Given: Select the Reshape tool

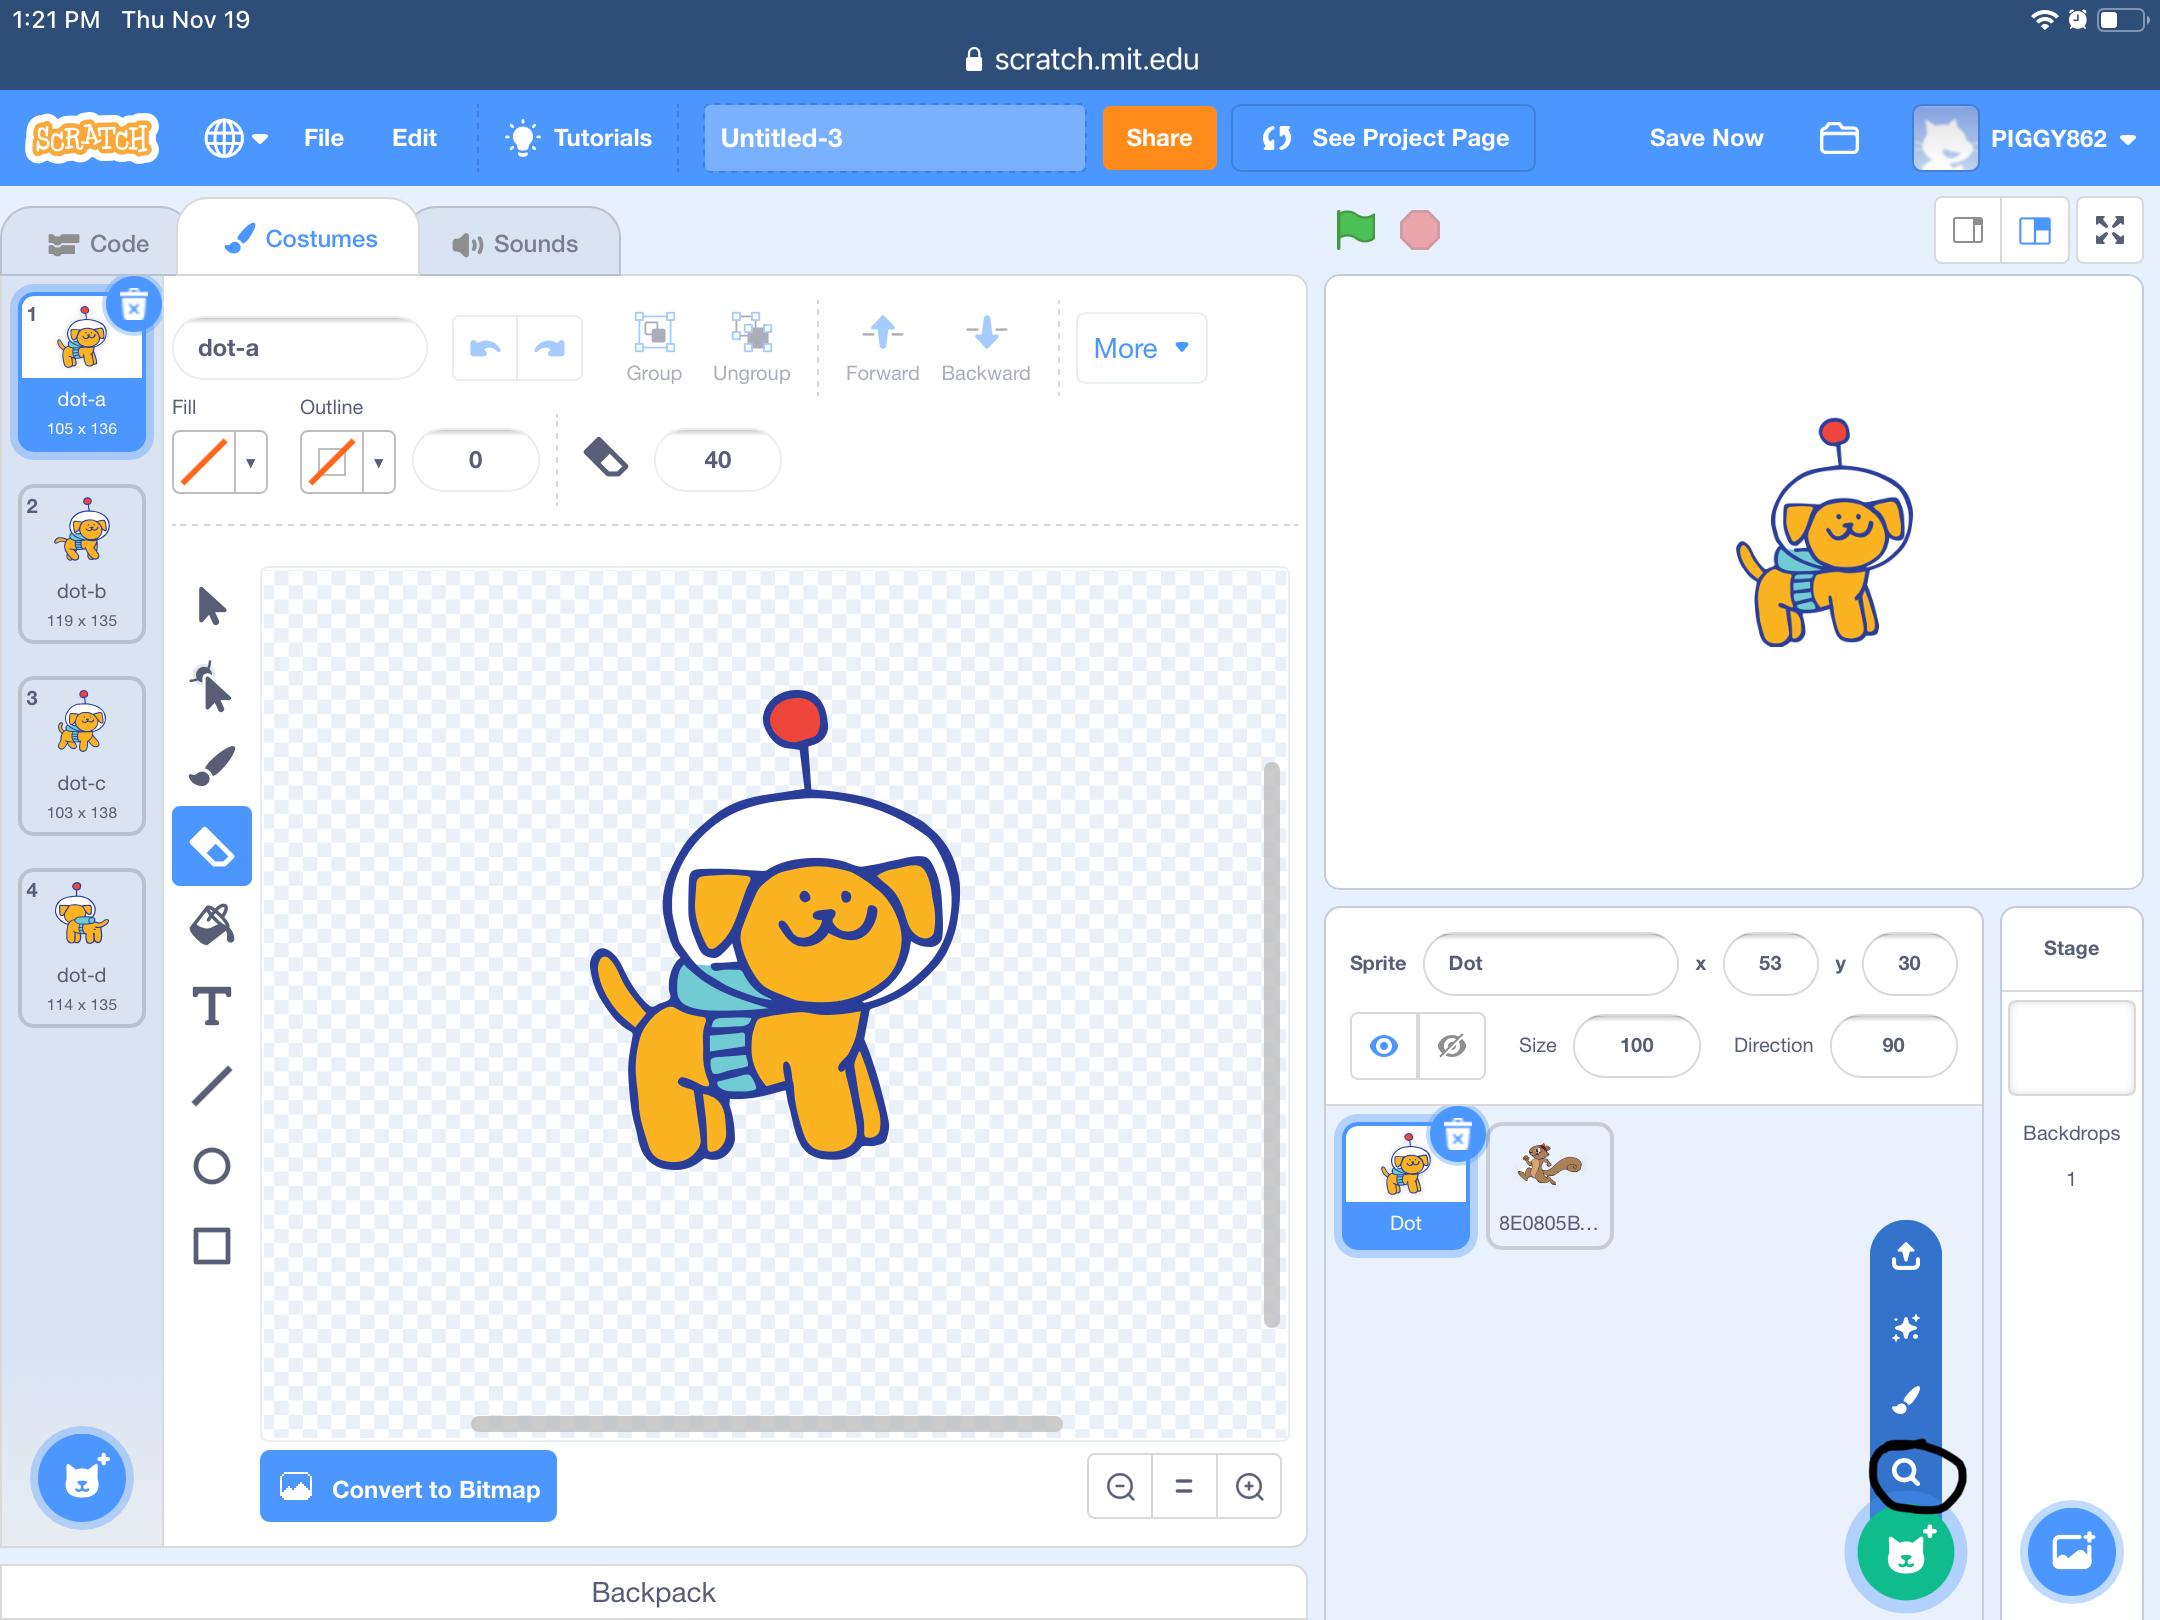Looking at the screenshot, I should pyautogui.click(x=211, y=687).
